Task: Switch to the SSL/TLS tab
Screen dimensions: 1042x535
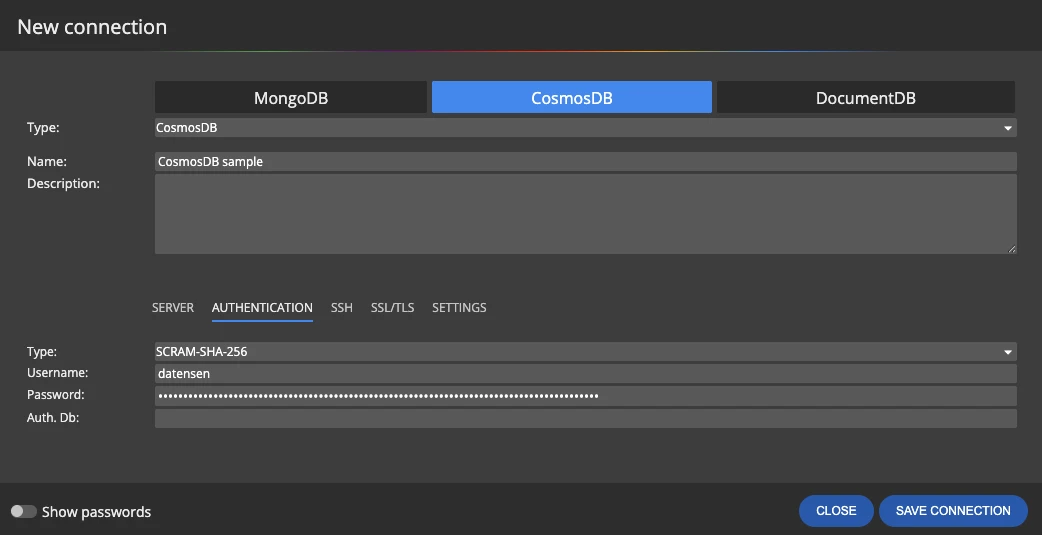Action: tap(392, 308)
